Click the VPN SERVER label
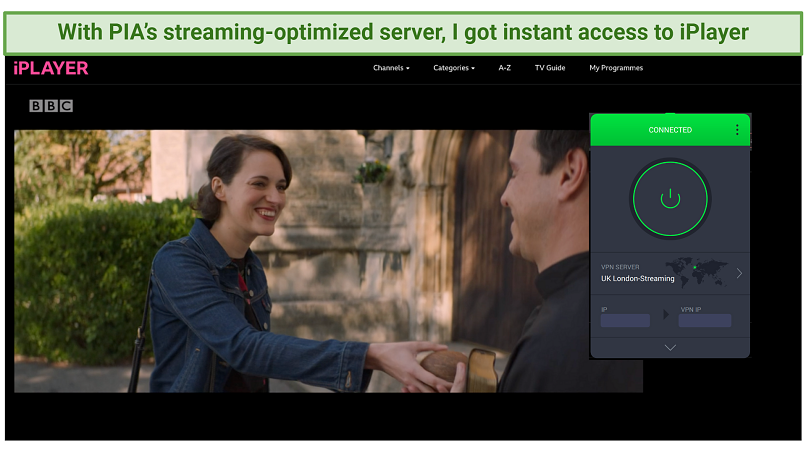 click(x=620, y=267)
